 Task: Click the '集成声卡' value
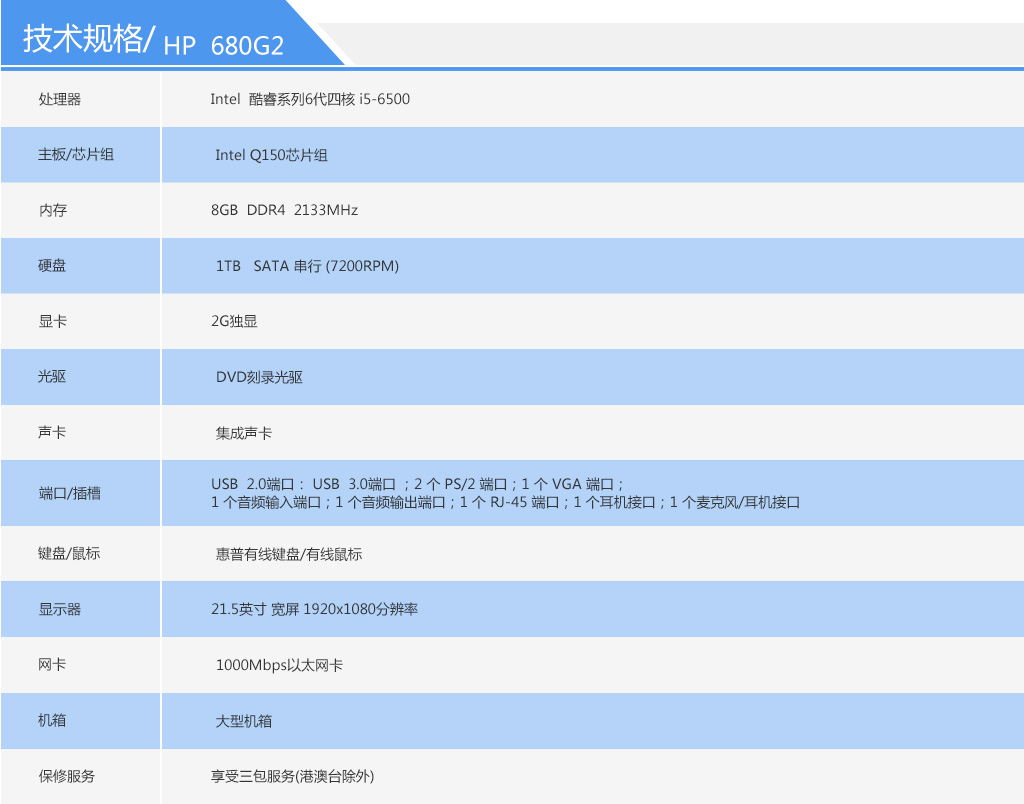(244, 434)
